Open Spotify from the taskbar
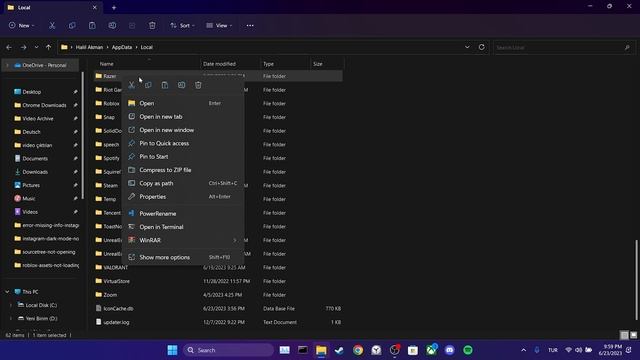 pos(468,350)
